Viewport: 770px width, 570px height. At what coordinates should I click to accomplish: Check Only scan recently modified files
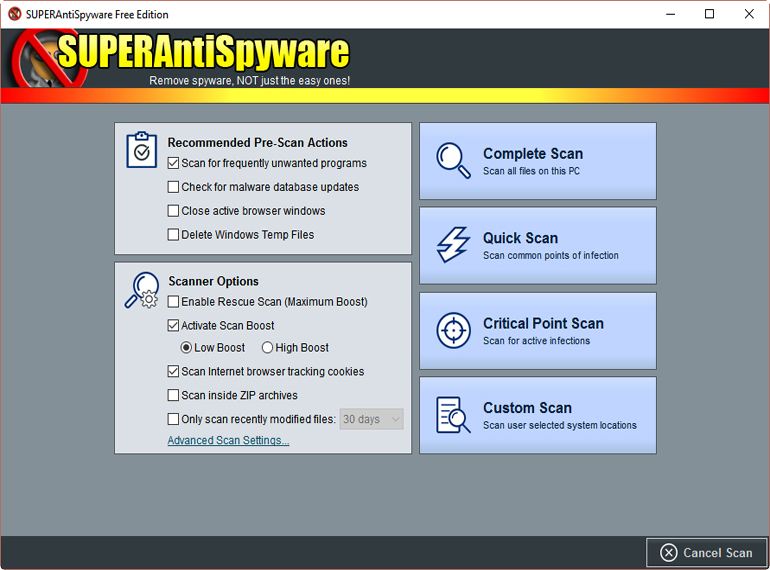coord(173,419)
